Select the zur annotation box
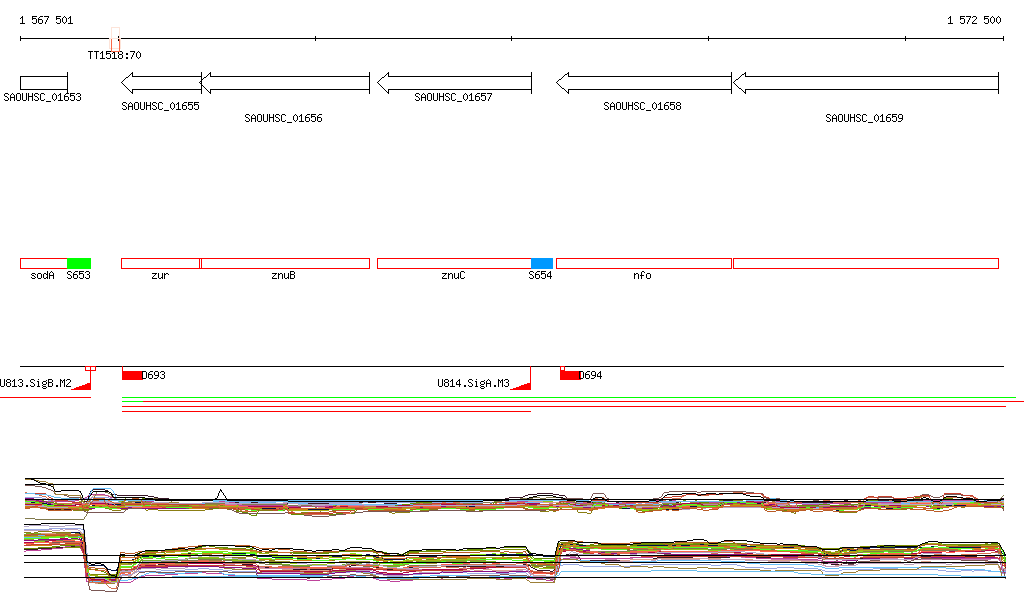The height and width of the screenshot is (611, 1024). point(160,263)
